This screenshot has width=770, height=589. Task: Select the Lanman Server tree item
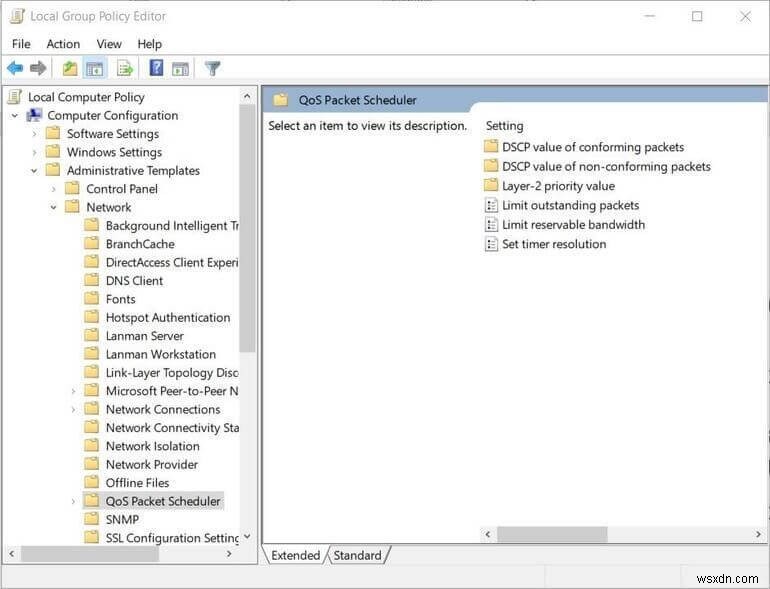145,336
